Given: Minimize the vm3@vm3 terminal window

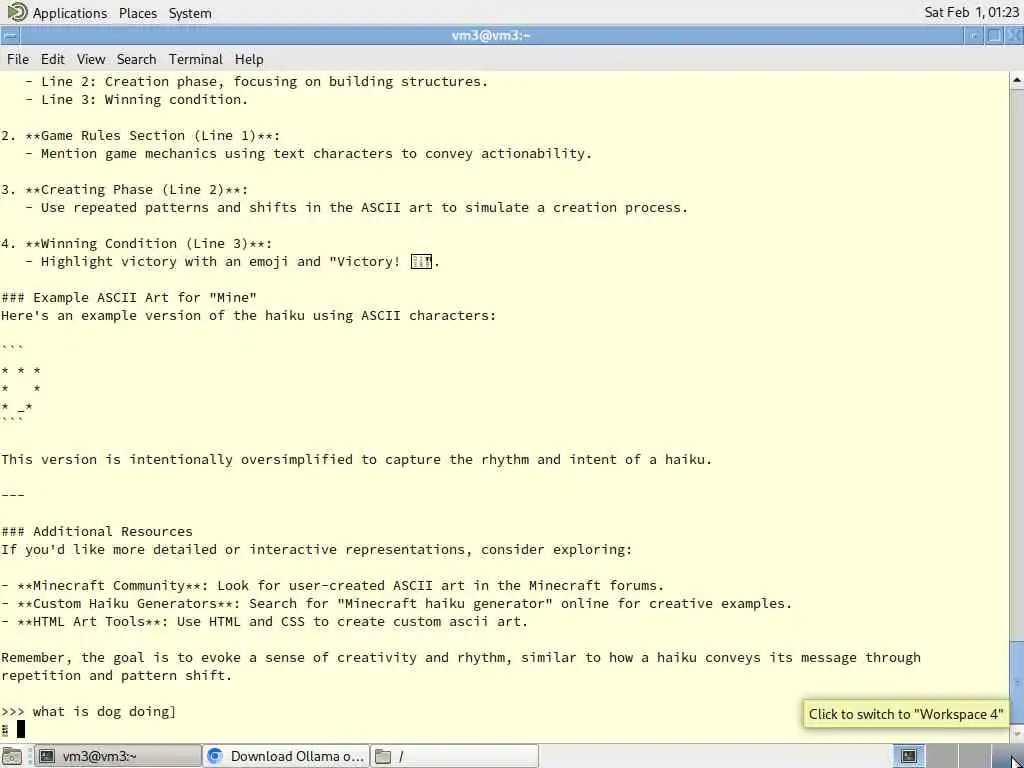Looking at the screenshot, I should tap(974, 36).
